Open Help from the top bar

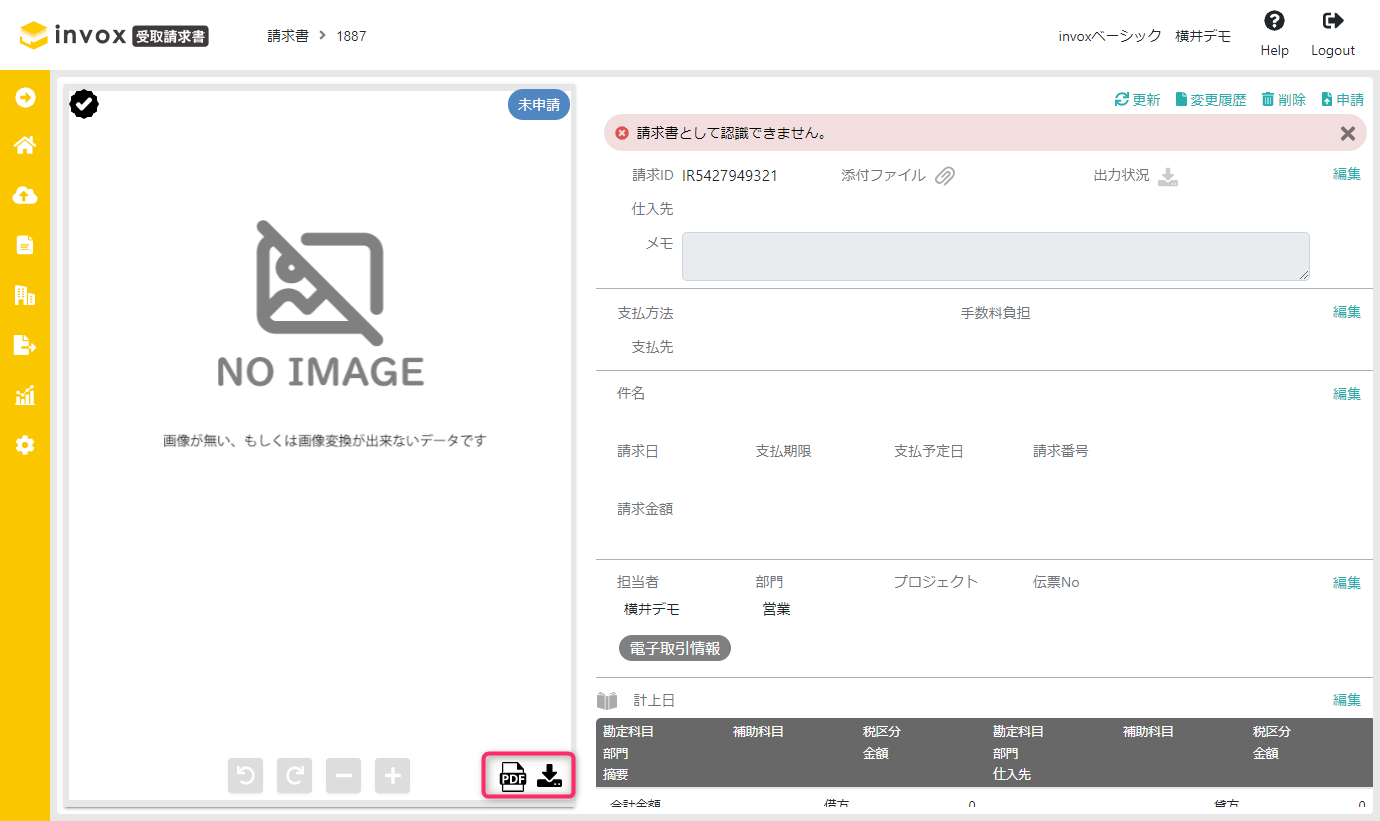1273,30
